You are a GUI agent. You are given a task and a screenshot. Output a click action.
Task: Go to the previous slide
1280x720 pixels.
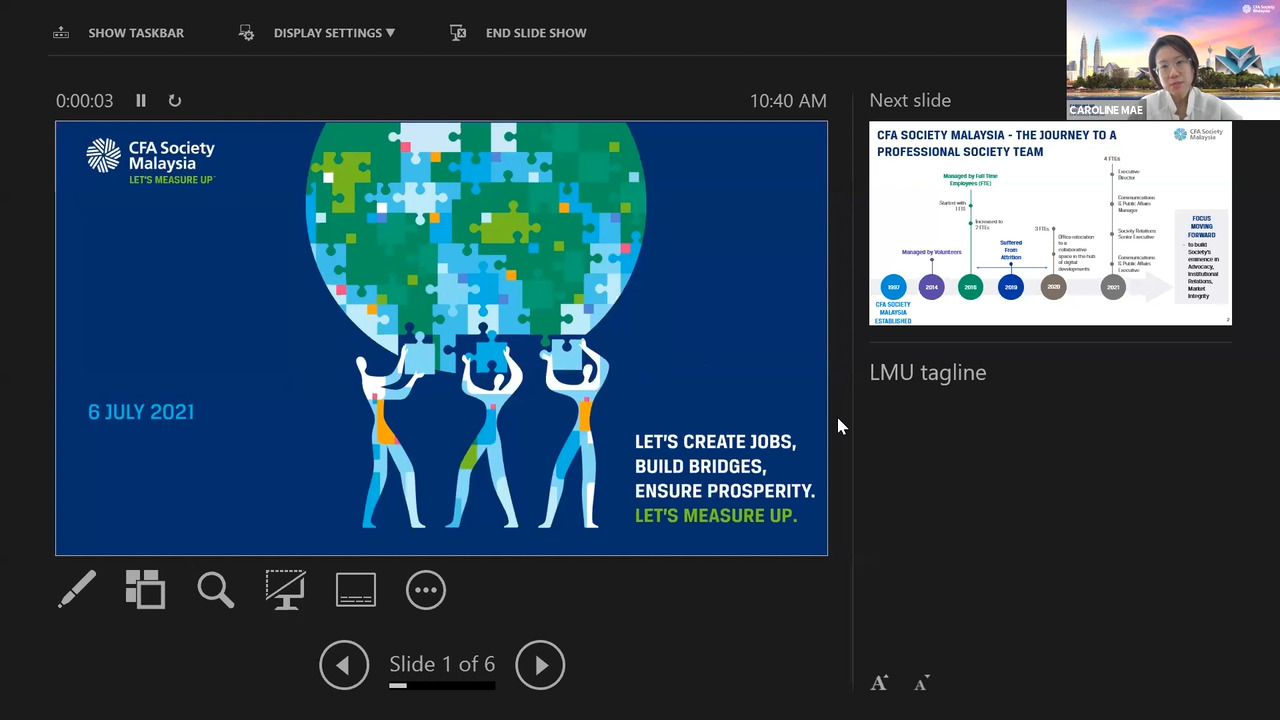click(x=344, y=665)
